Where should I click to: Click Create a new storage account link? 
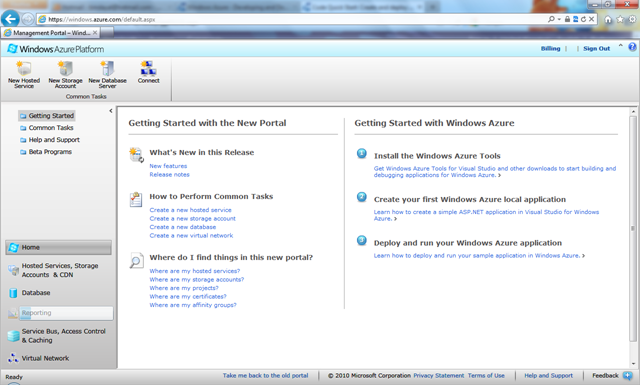(x=192, y=218)
